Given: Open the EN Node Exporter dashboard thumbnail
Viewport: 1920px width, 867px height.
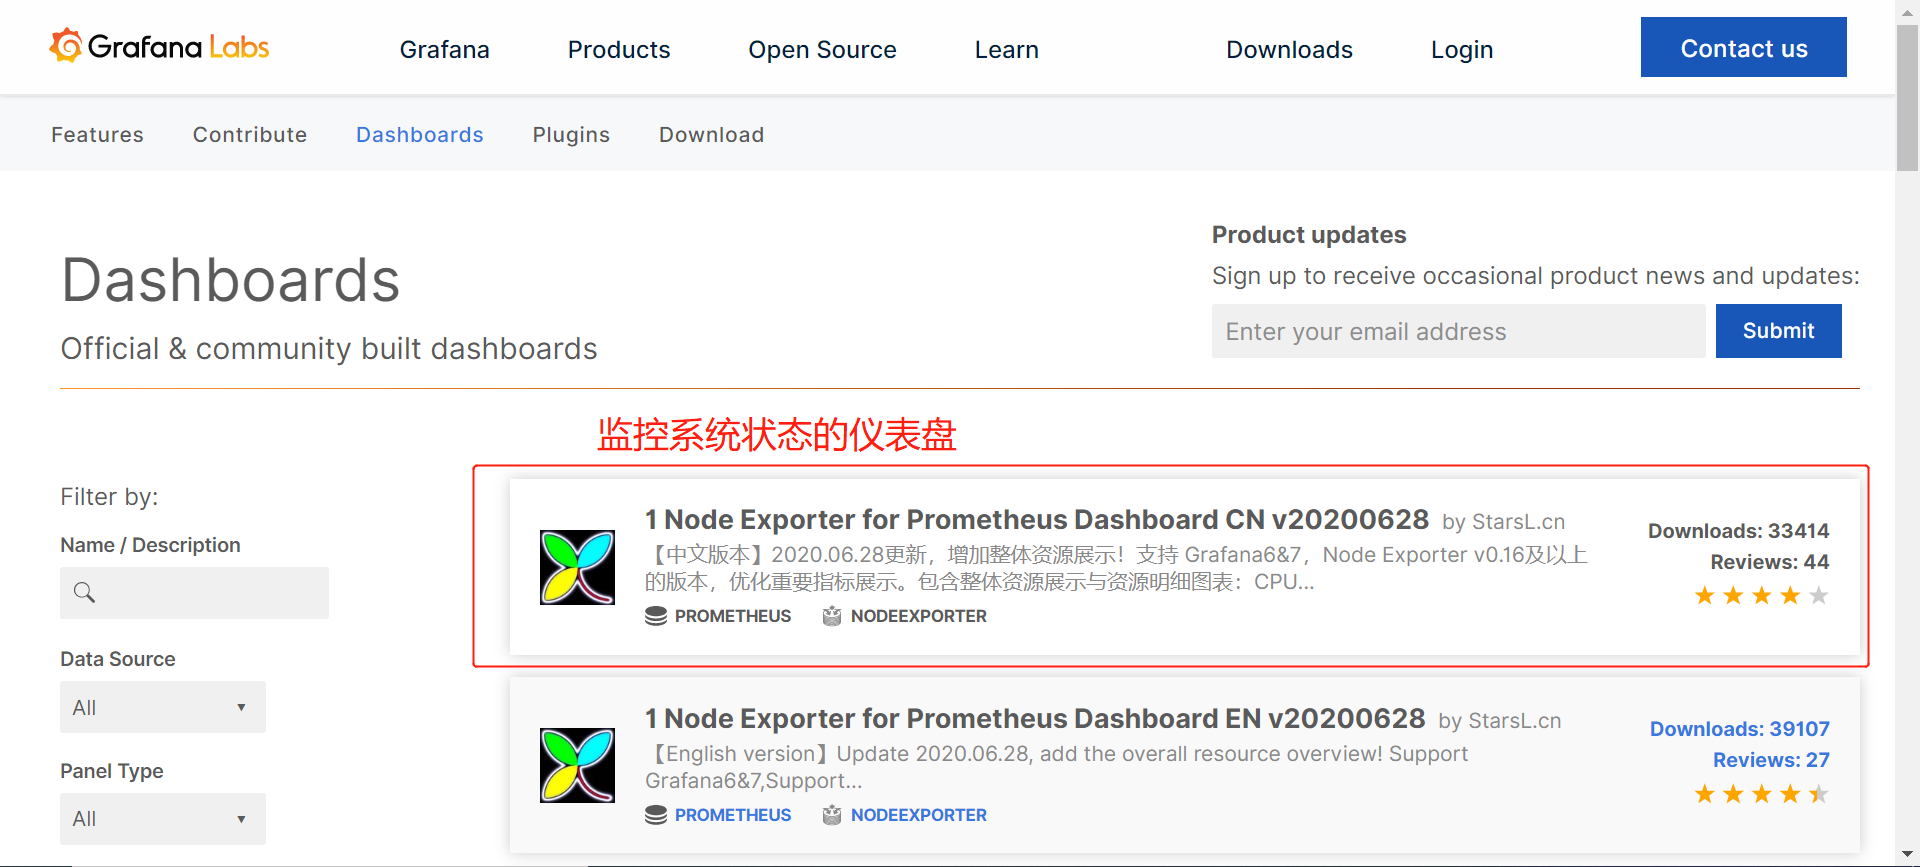Looking at the screenshot, I should coord(577,765).
